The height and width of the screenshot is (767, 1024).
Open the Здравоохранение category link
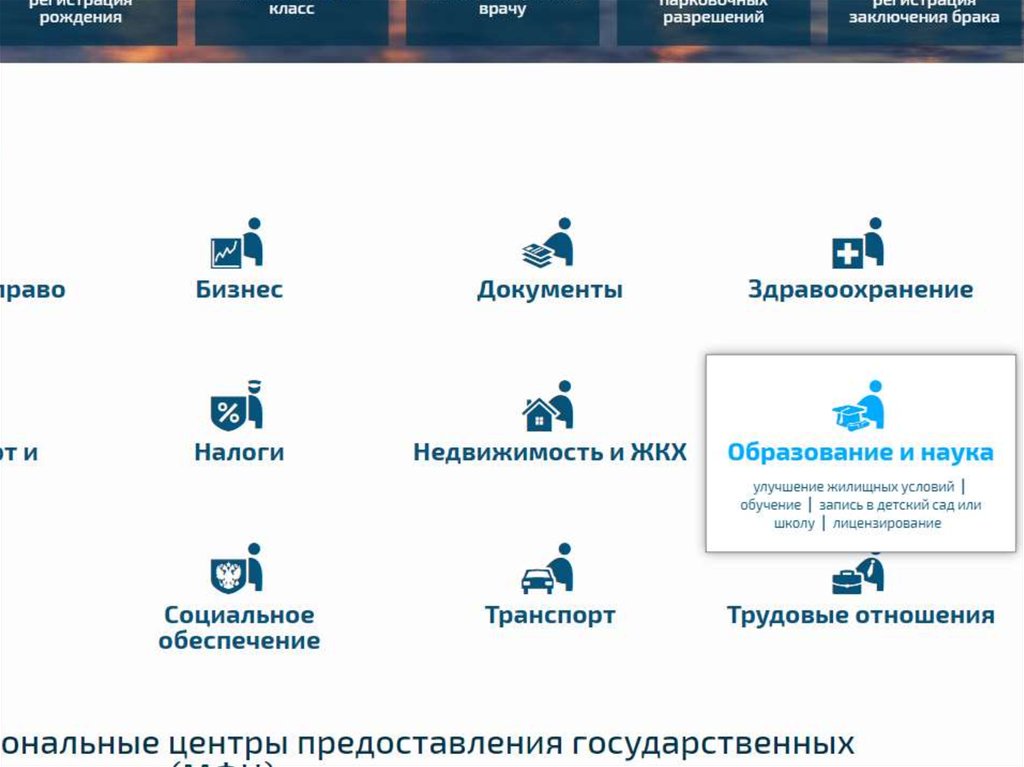coord(861,289)
